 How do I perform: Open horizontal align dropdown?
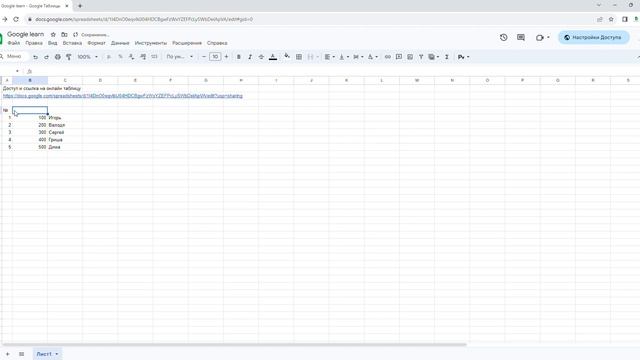(x=329, y=57)
